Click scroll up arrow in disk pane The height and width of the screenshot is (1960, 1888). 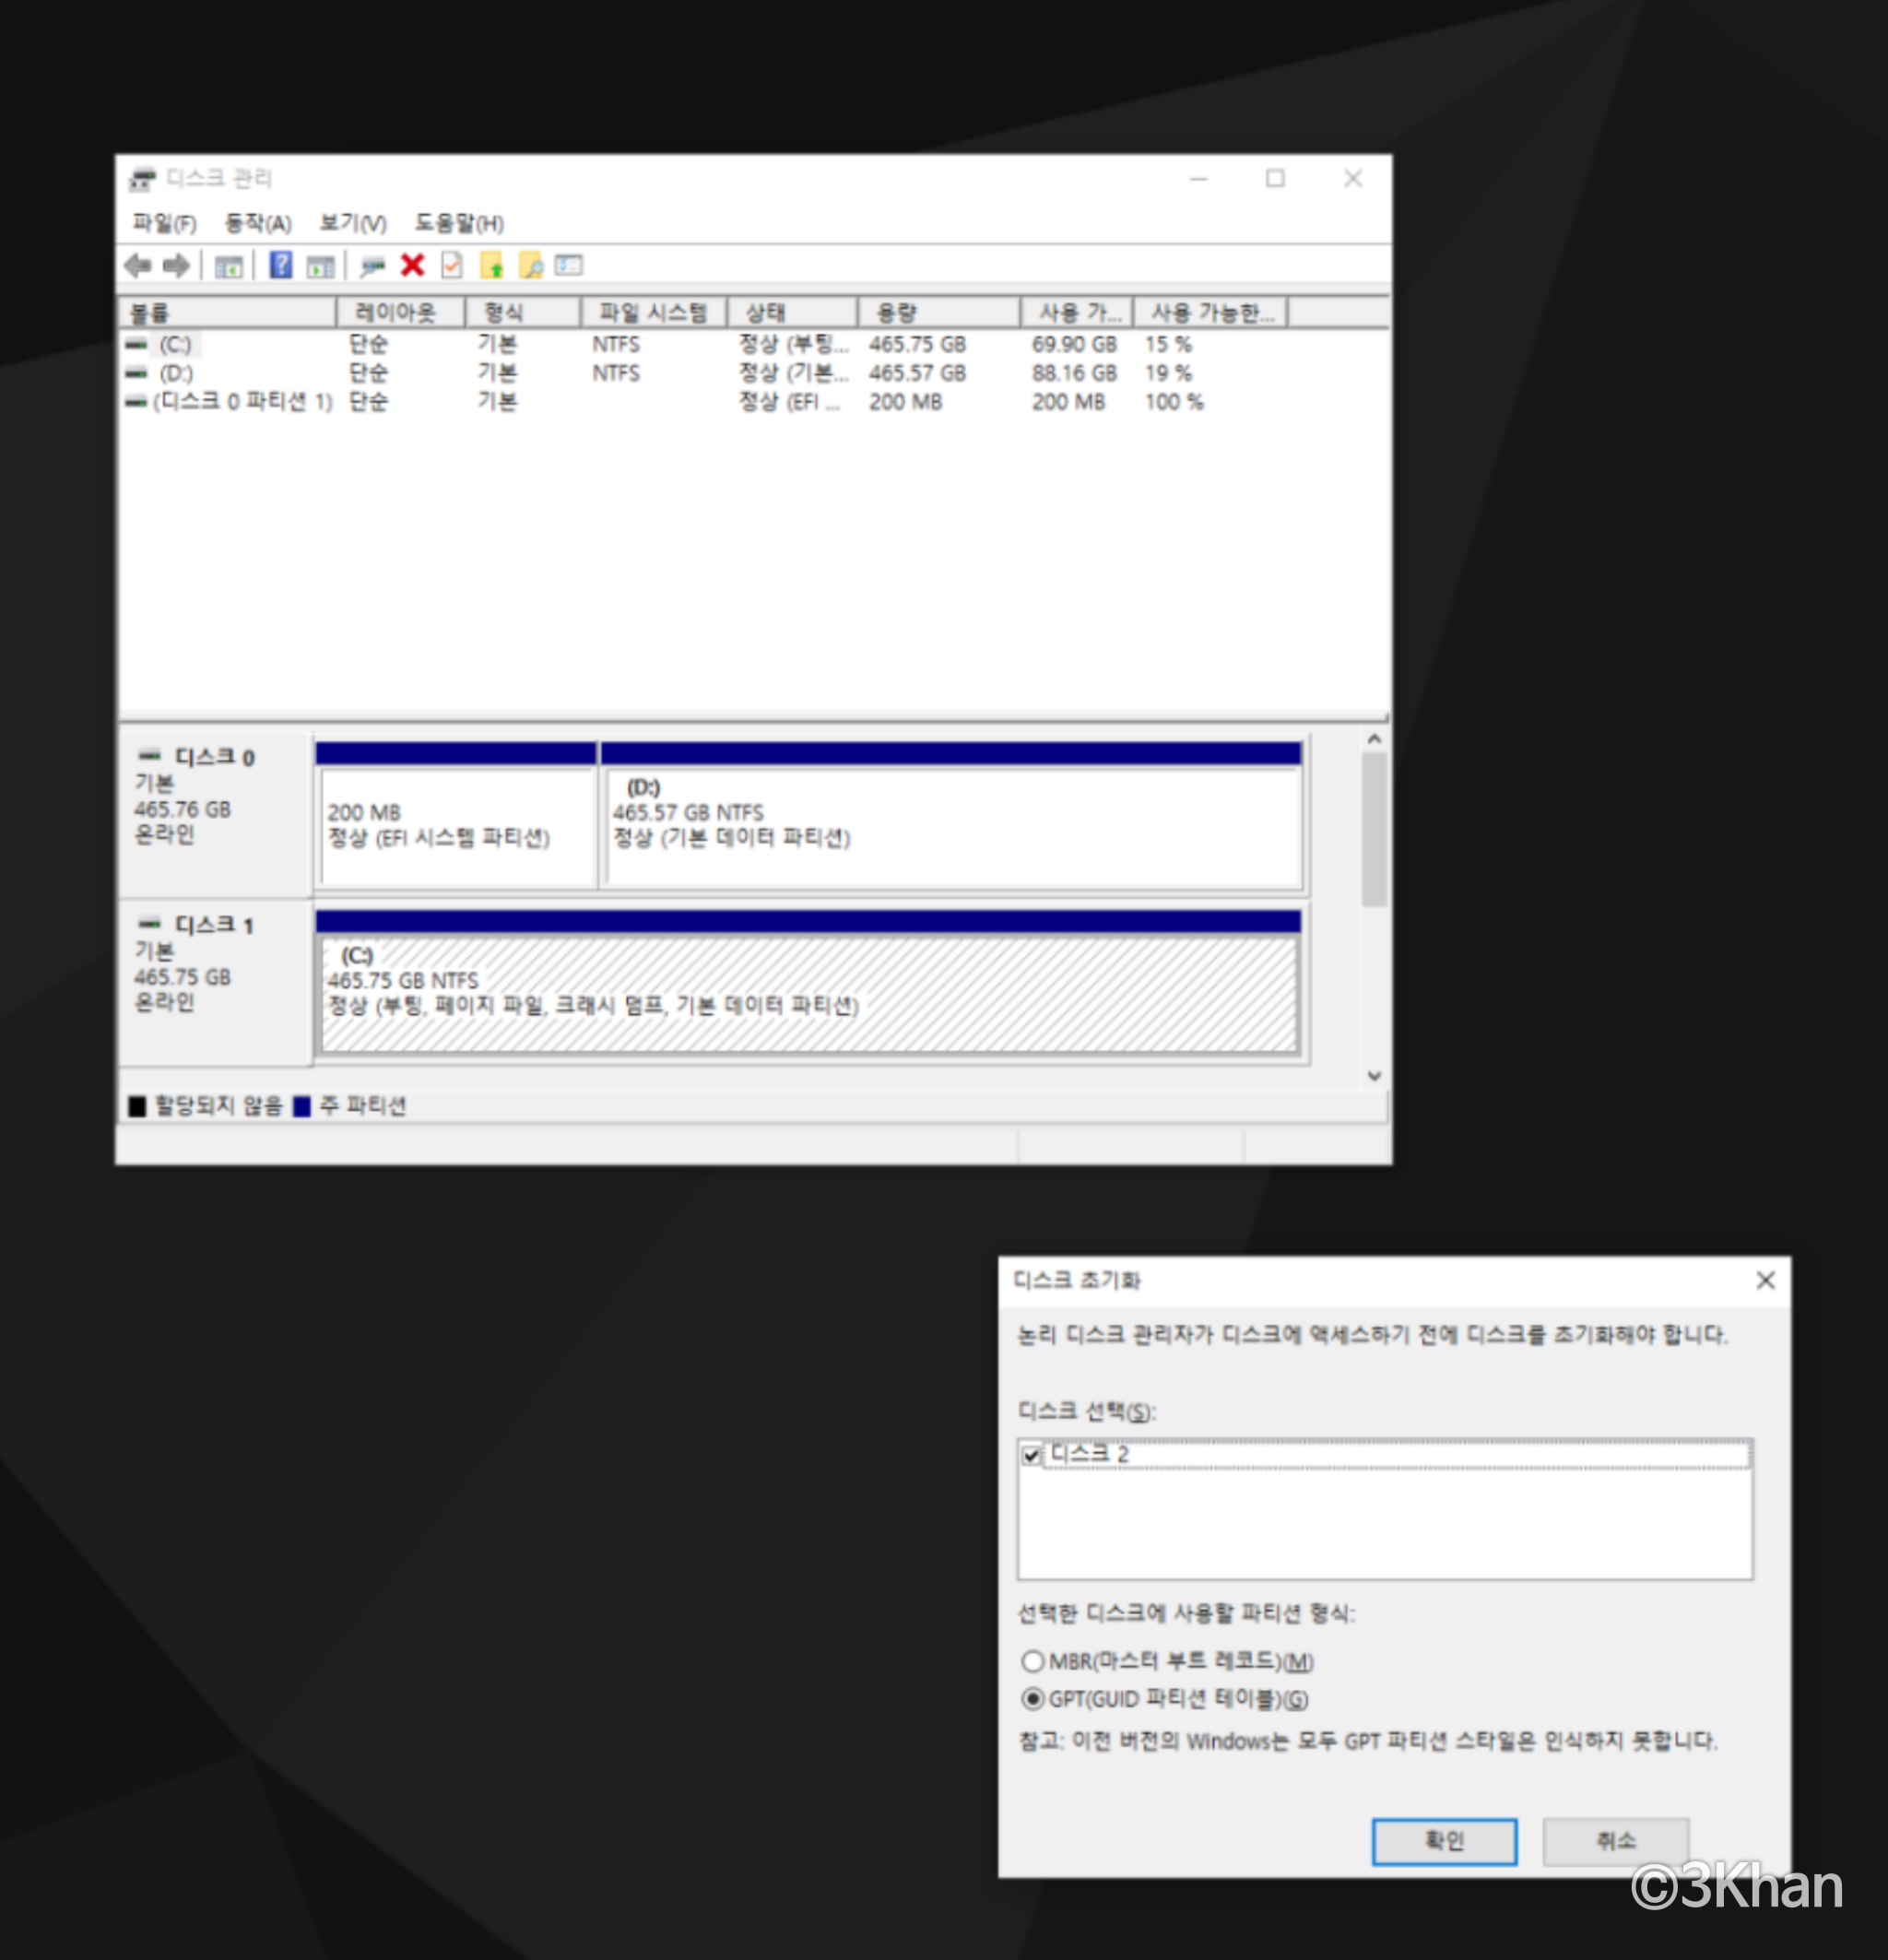click(x=1374, y=739)
